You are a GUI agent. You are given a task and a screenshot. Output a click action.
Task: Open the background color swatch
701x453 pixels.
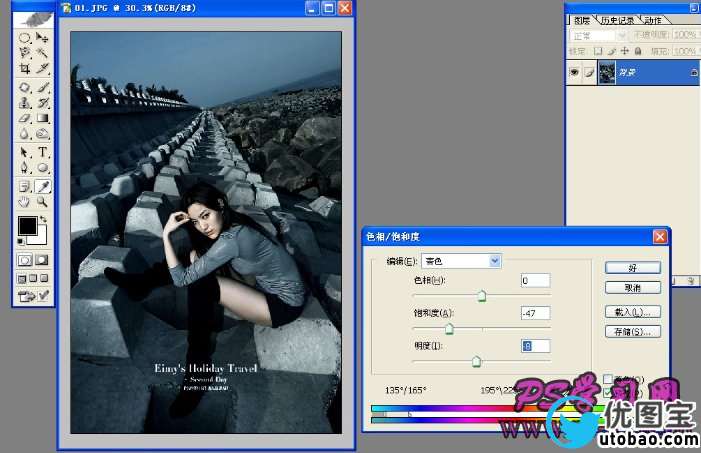pos(40,239)
